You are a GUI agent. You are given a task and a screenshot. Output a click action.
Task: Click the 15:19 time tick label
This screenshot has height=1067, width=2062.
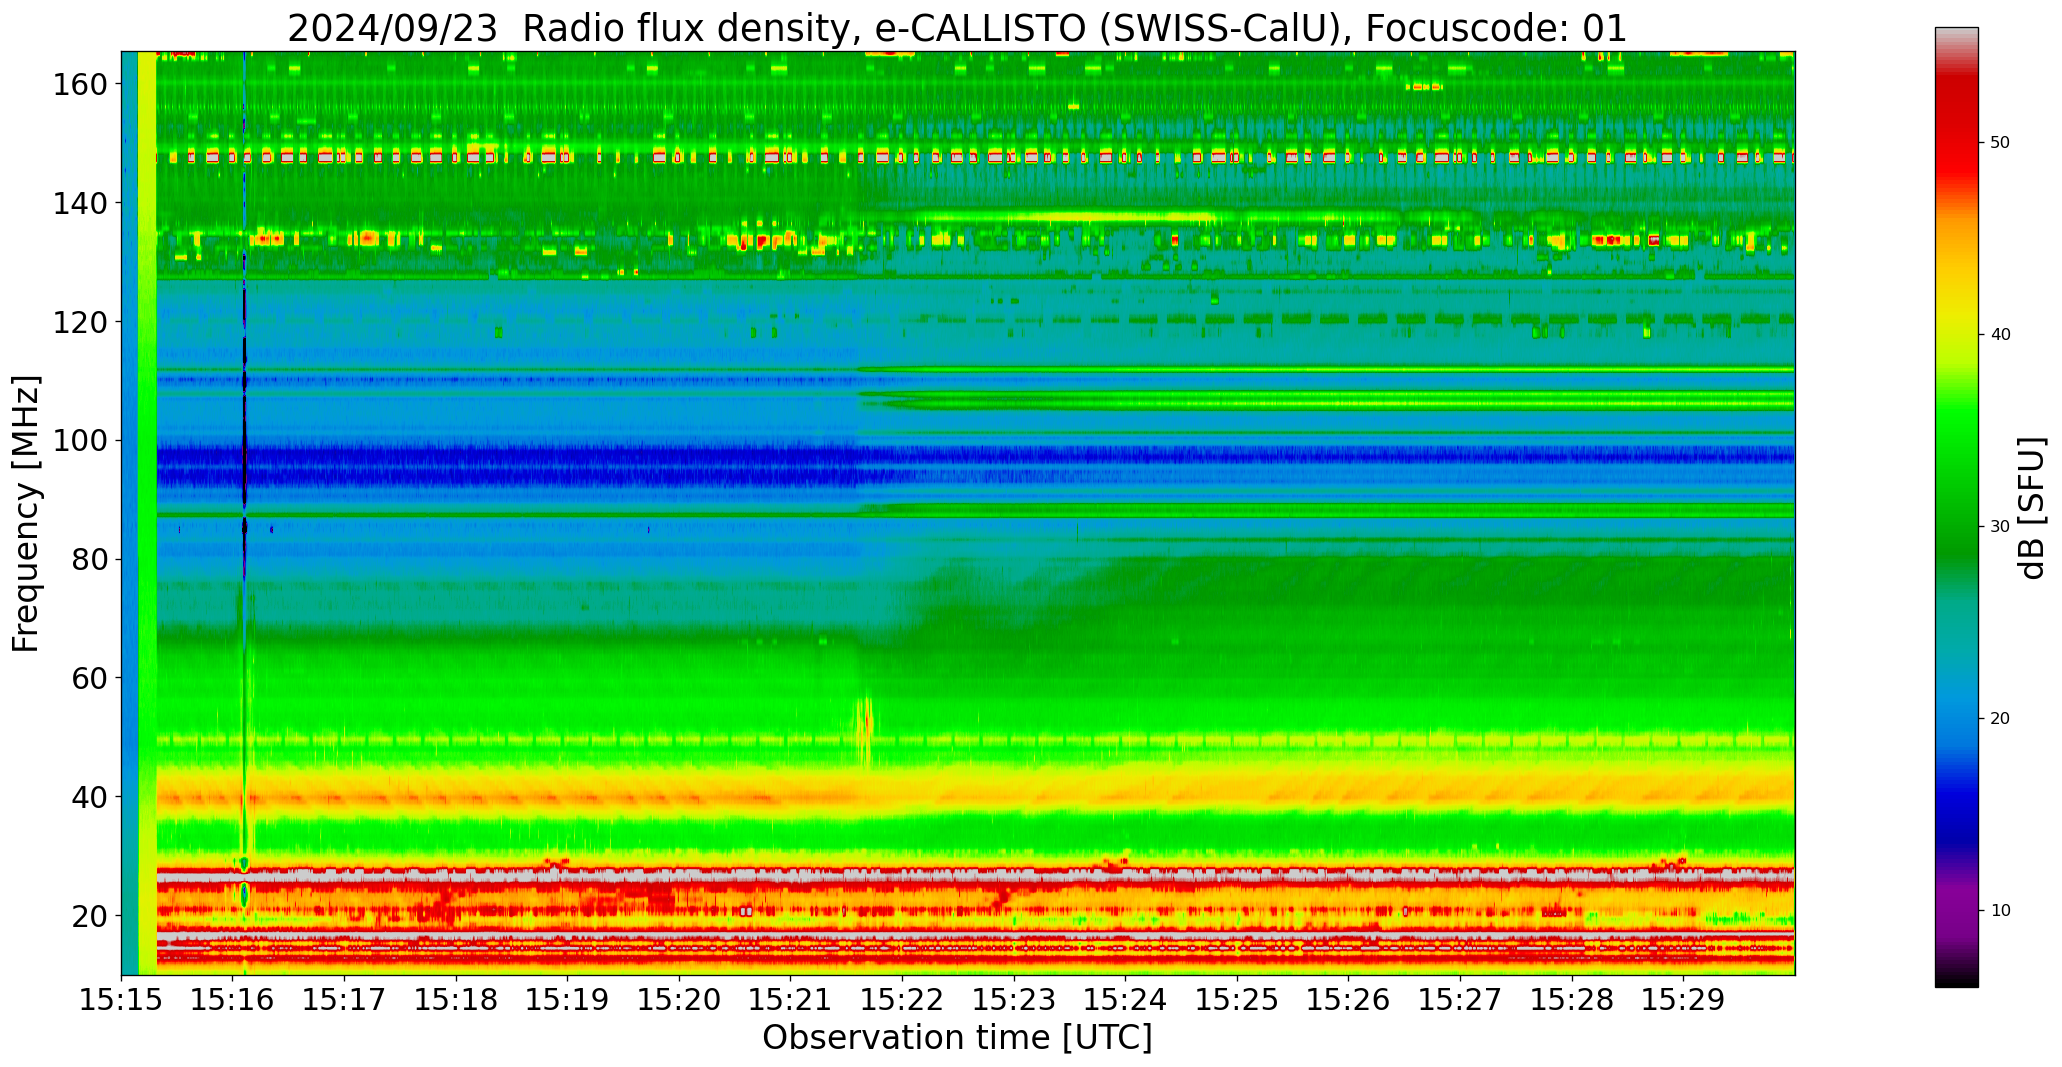pos(568,999)
